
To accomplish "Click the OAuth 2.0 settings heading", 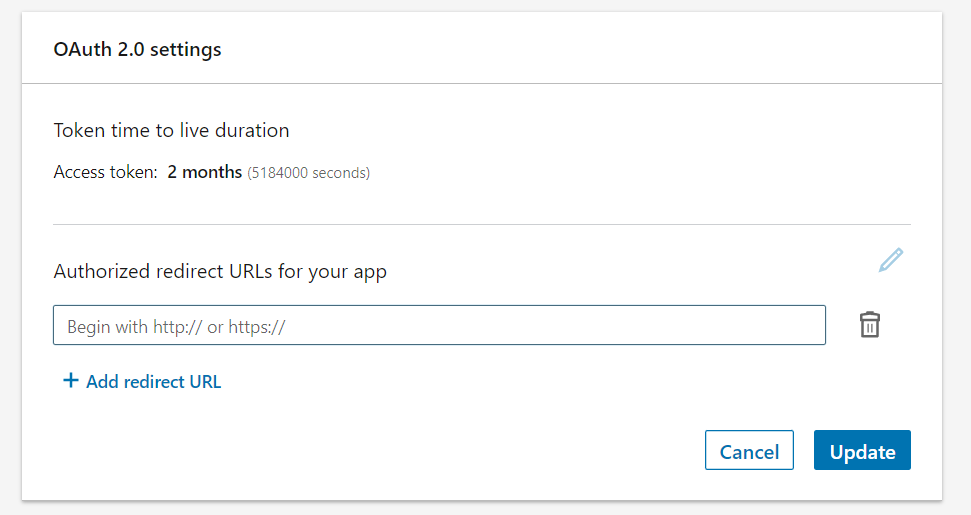I will pos(138,49).
